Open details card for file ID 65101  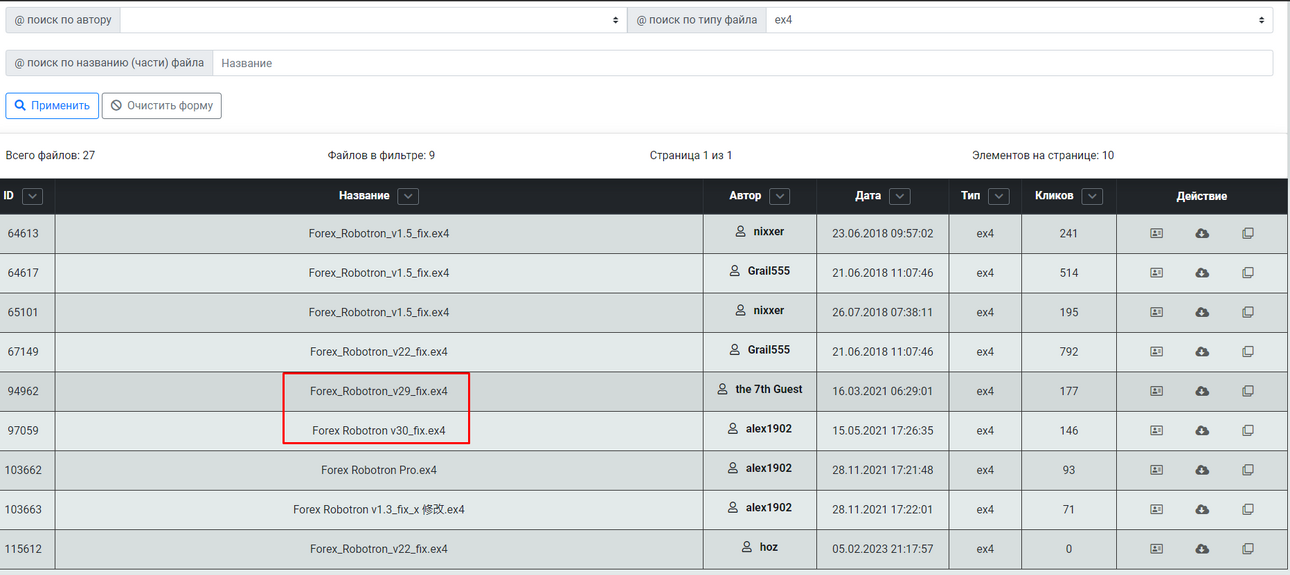1156,312
